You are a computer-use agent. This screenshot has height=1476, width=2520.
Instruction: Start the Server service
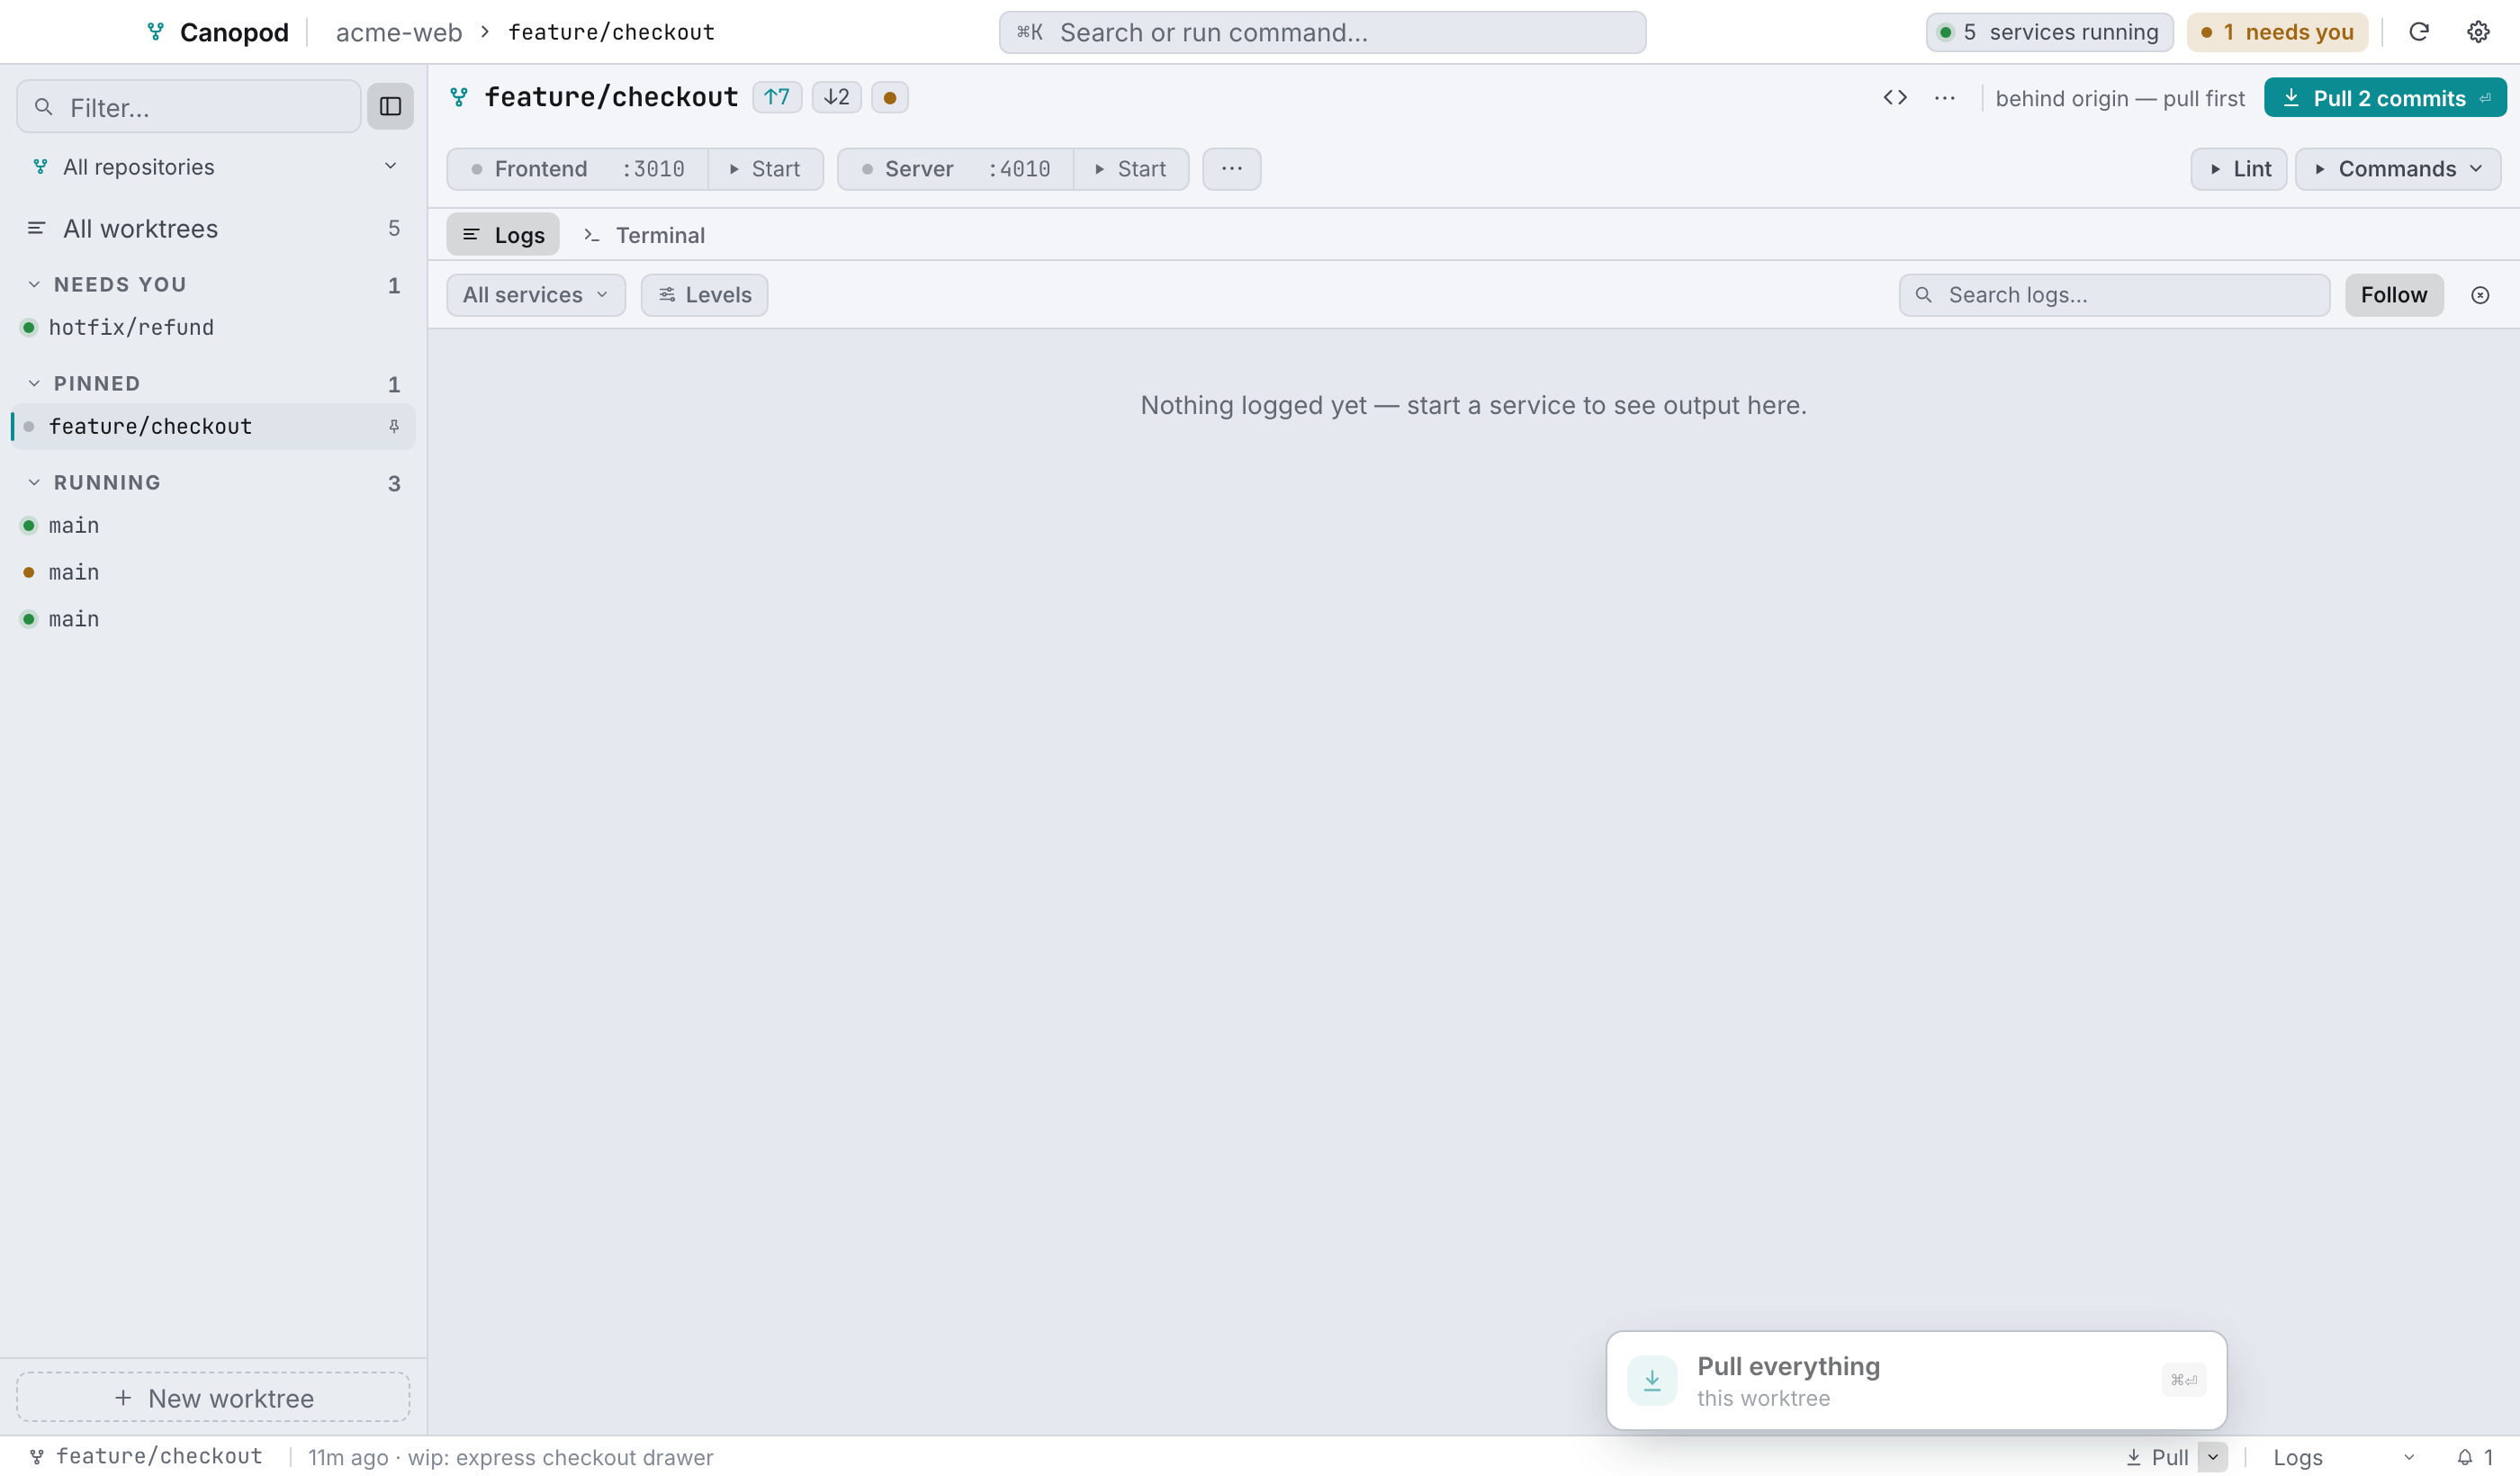pyautogui.click(x=1131, y=169)
